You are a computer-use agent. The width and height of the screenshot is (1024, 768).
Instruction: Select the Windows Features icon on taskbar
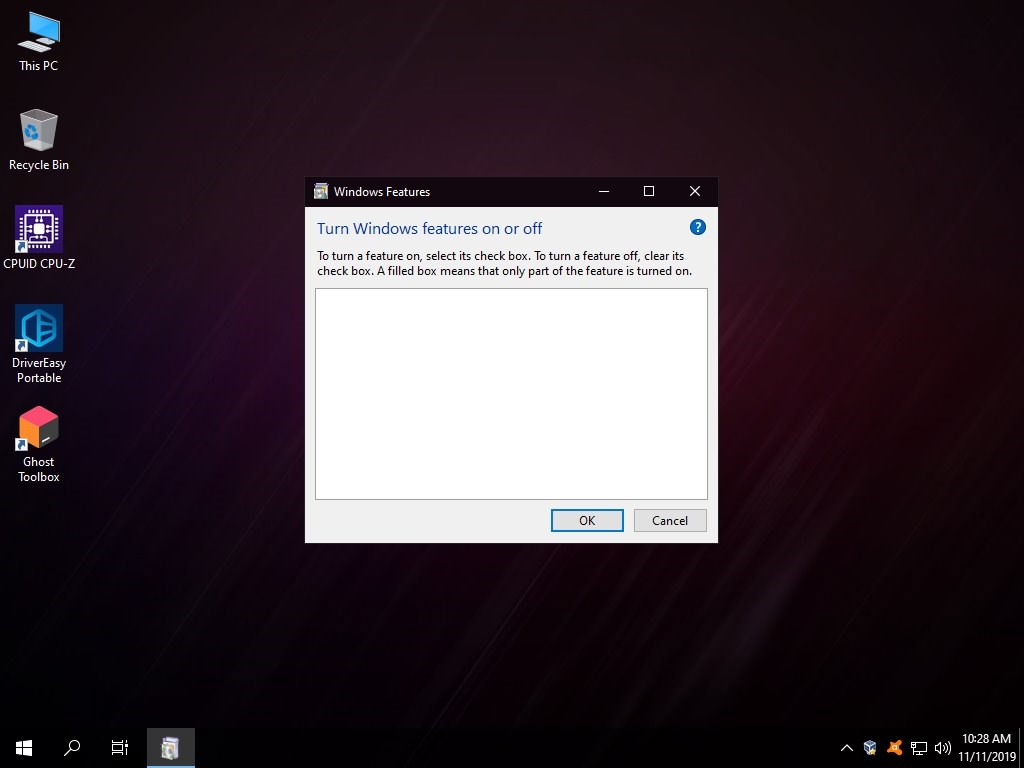(170, 747)
